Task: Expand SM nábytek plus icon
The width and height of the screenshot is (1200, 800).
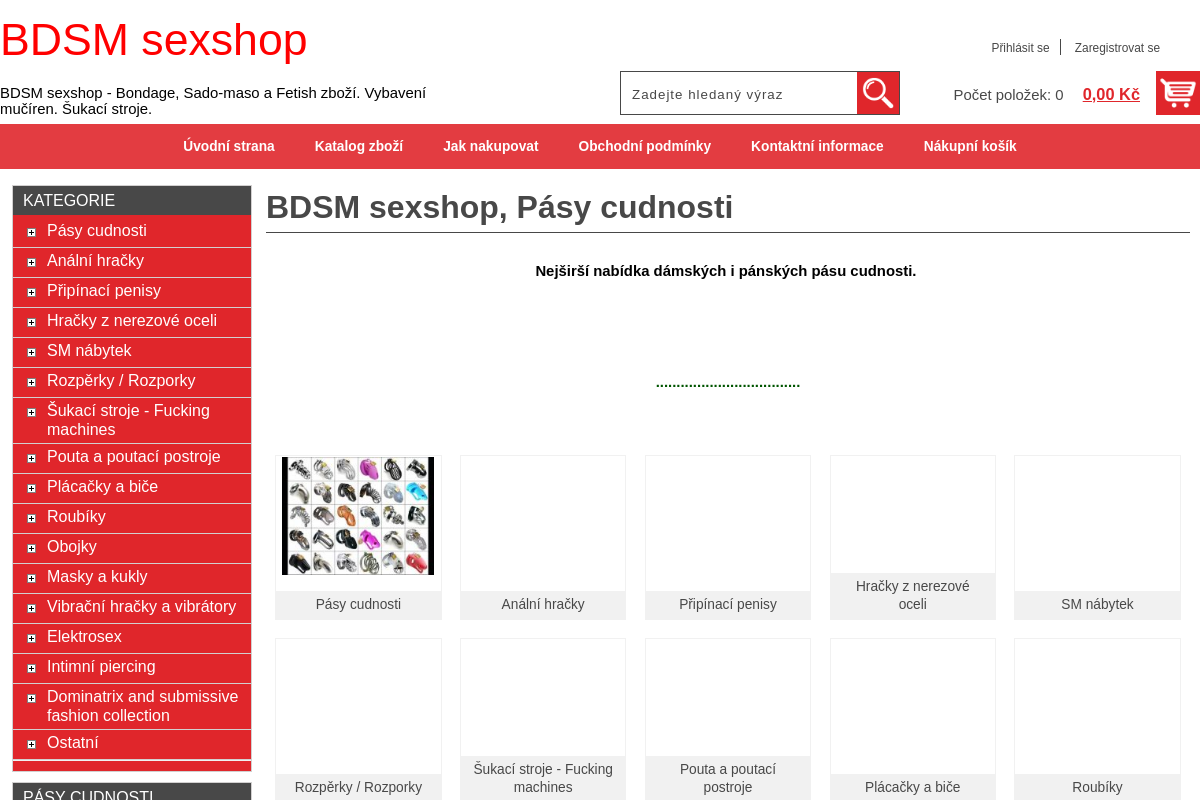Action: (x=31, y=352)
